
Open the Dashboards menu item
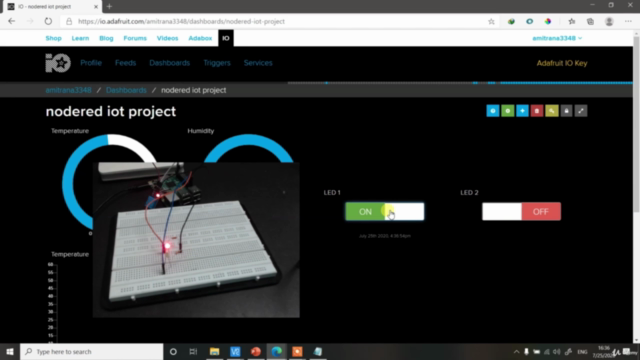point(169,63)
